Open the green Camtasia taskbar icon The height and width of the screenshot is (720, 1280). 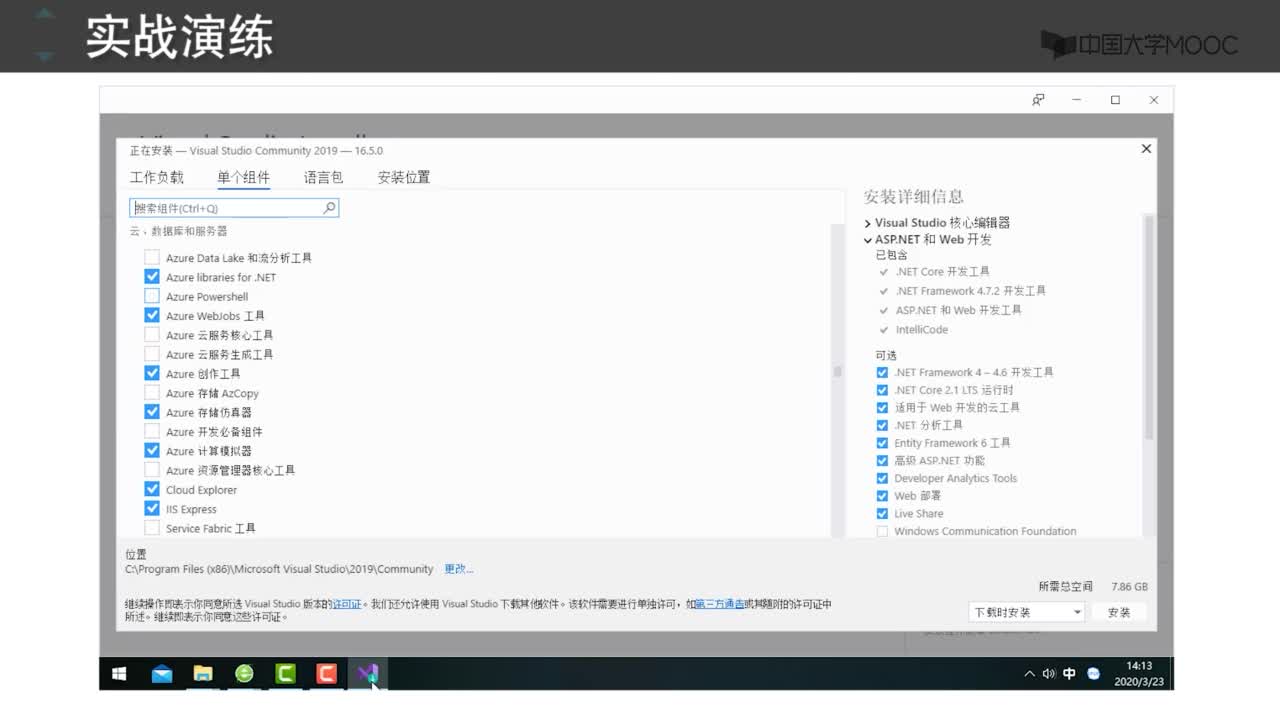point(285,674)
